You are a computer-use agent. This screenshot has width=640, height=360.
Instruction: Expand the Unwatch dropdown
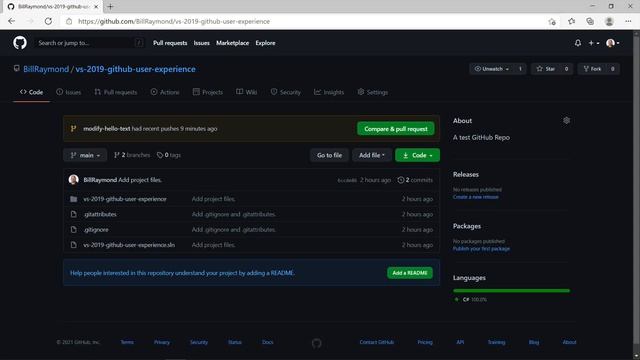tap(491, 69)
